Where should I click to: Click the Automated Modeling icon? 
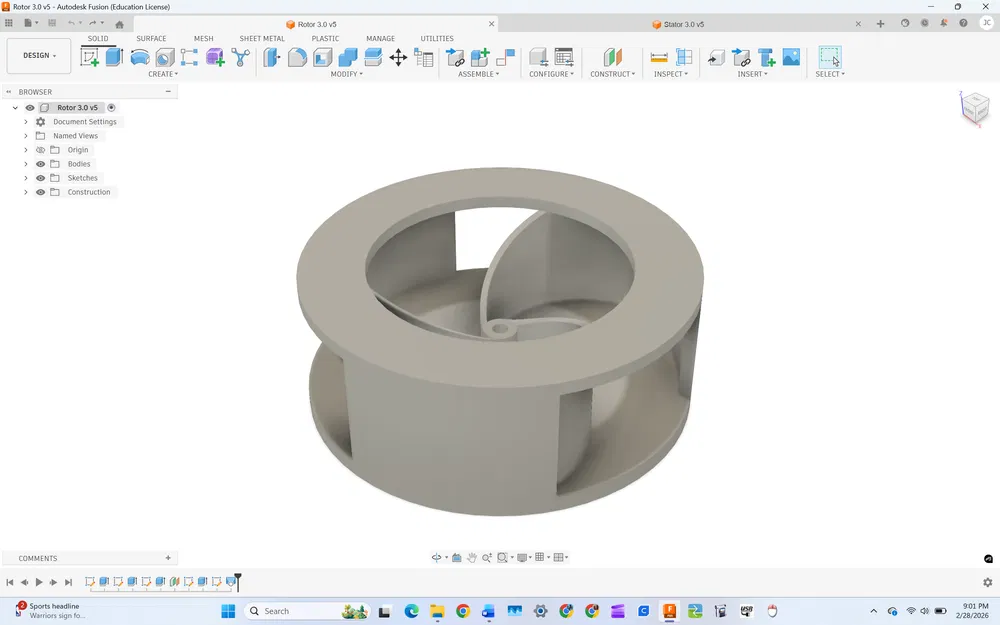240,57
